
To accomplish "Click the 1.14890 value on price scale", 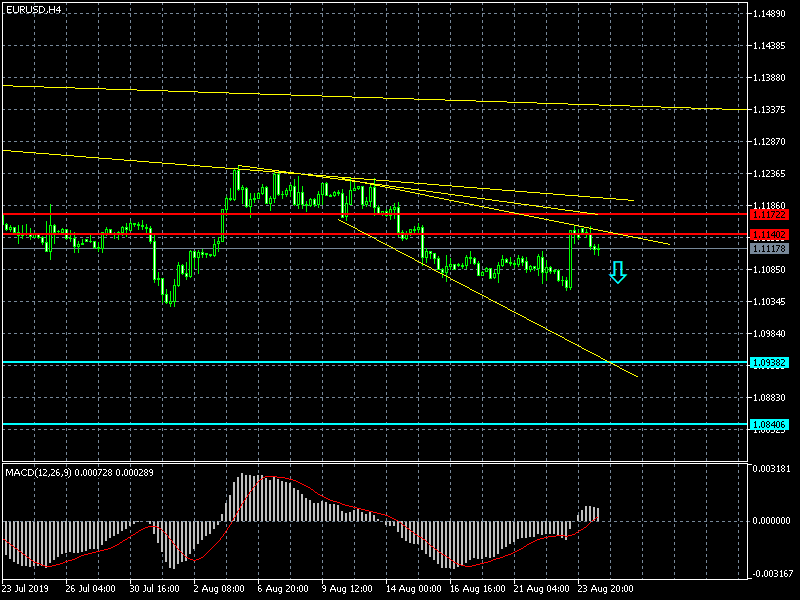I will (x=772, y=14).
